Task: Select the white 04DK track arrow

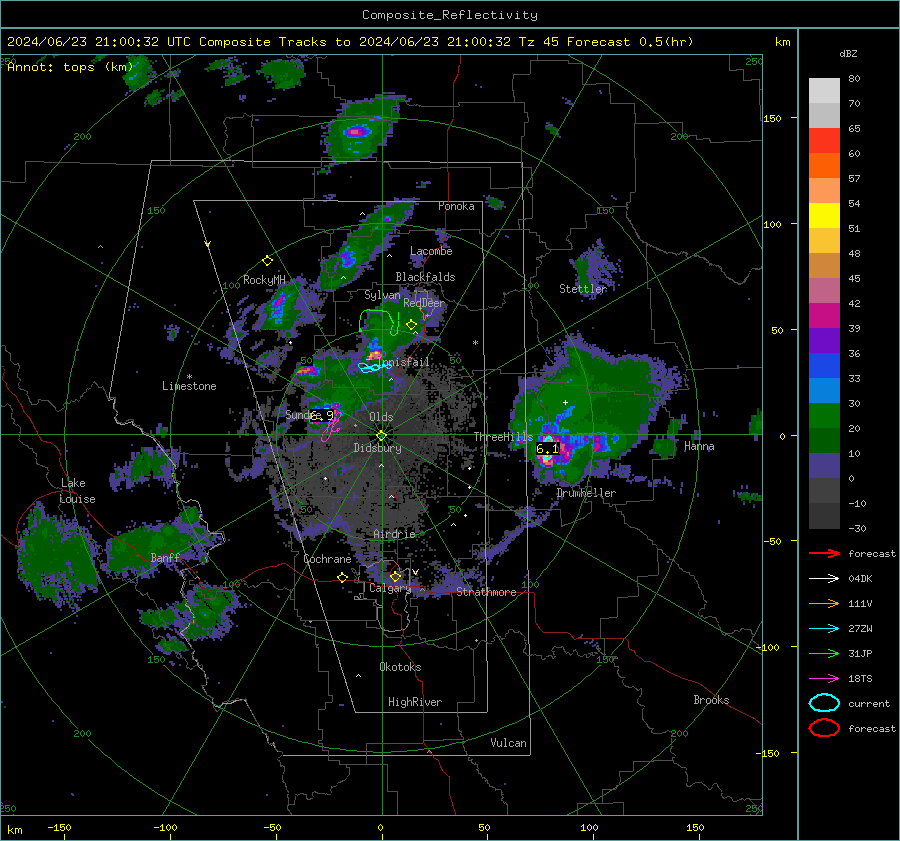Action: (x=824, y=578)
